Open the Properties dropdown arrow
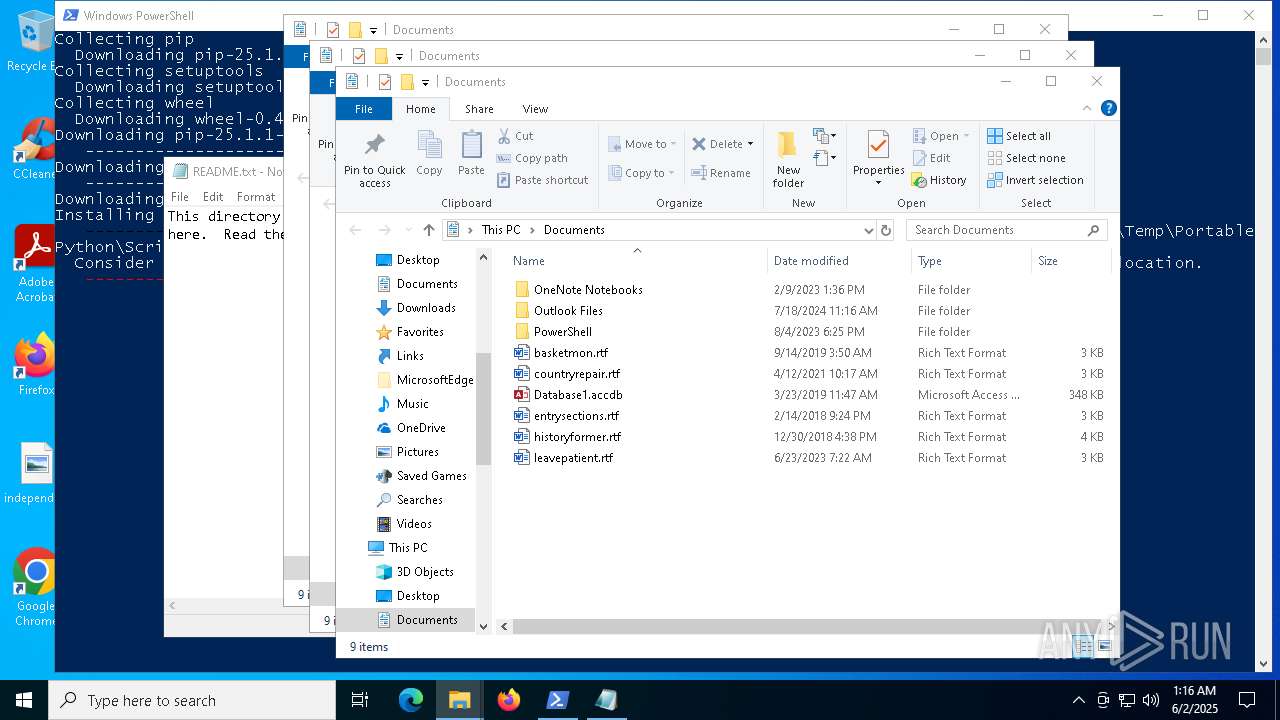Image resolution: width=1280 pixels, height=720 pixels. click(878, 182)
